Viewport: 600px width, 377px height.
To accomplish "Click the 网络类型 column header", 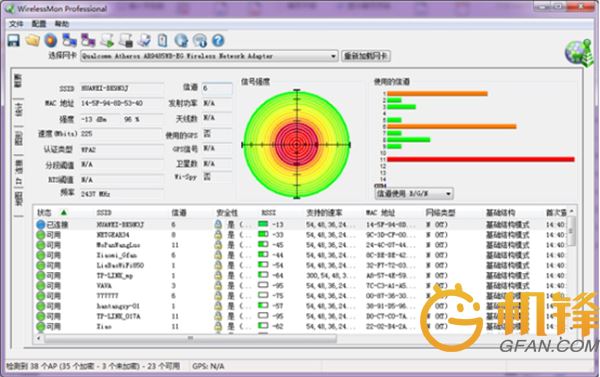I will [x=440, y=212].
